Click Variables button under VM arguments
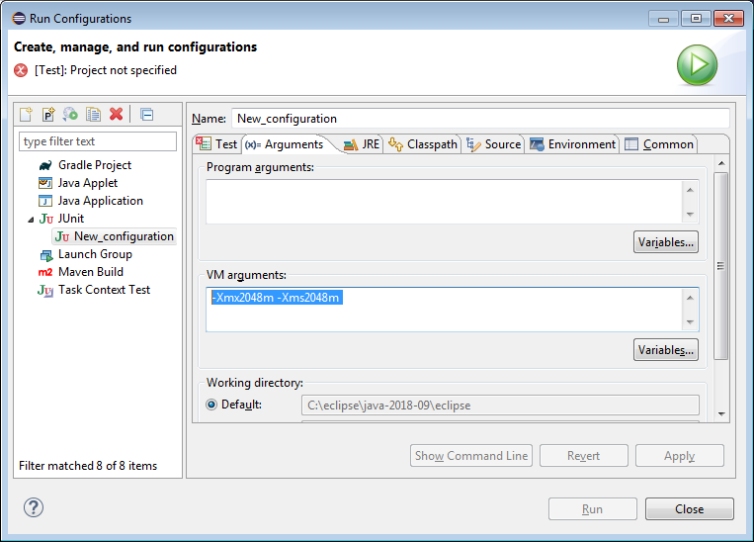The width and height of the screenshot is (754, 542). click(665, 349)
